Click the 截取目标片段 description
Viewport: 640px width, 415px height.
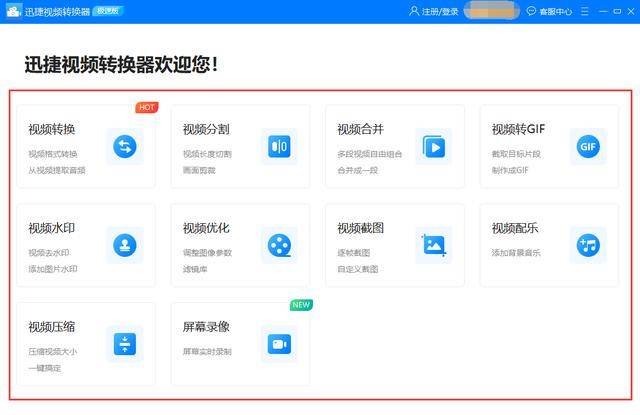point(516,154)
